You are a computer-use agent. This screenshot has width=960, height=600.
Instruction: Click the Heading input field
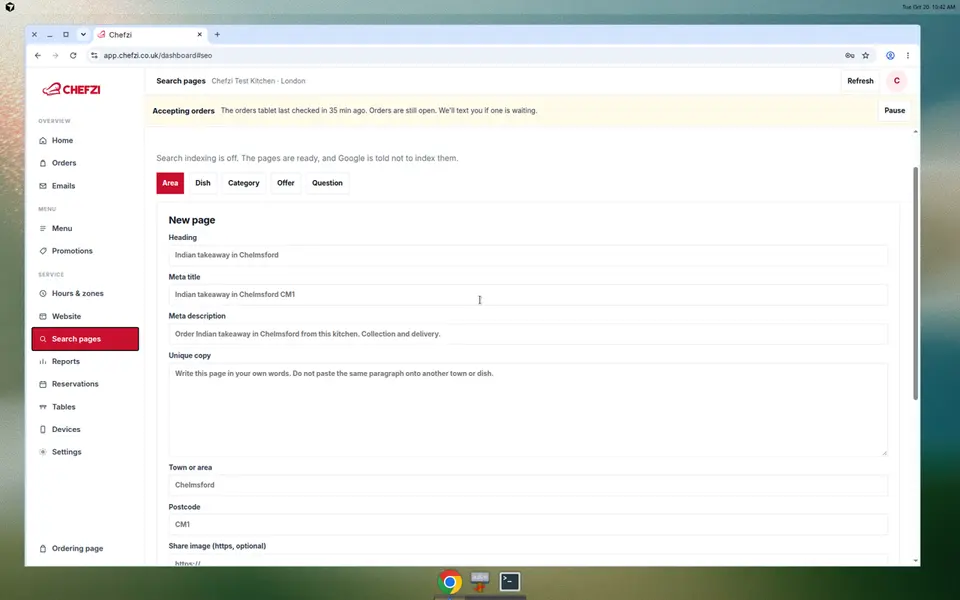point(528,255)
